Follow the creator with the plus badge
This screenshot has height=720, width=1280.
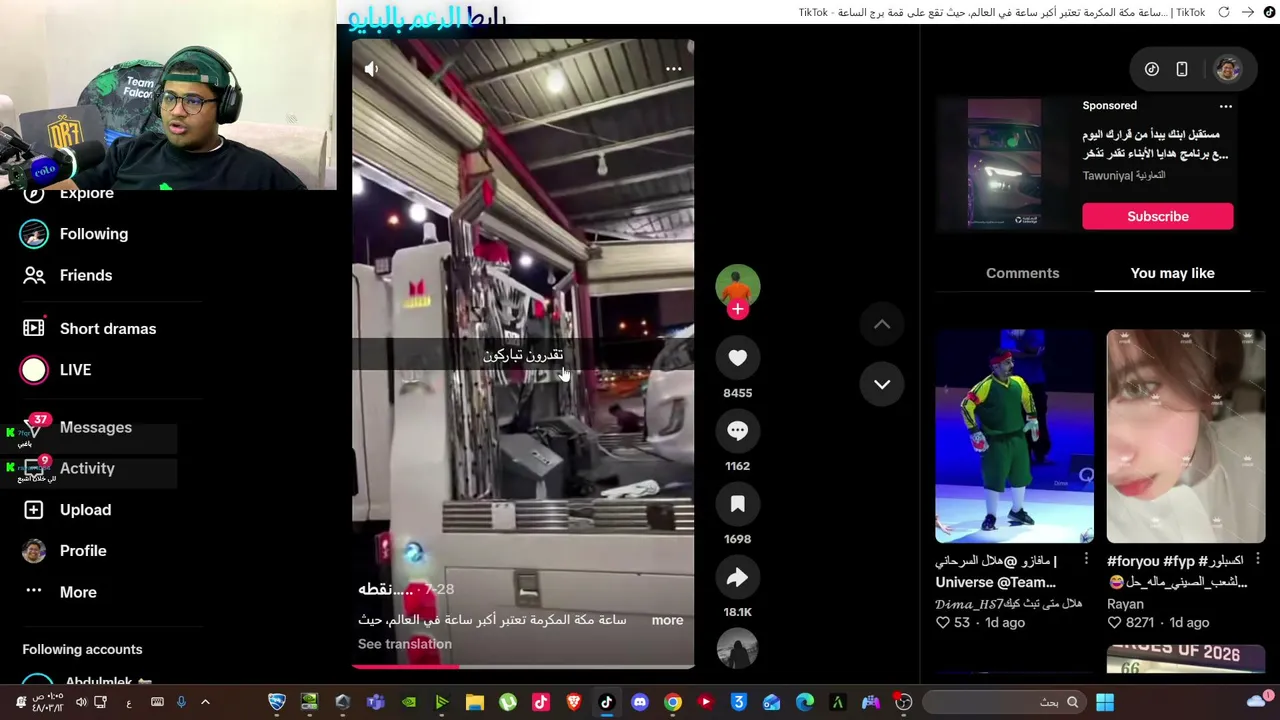pyautogui.click(x=737, y=309)
